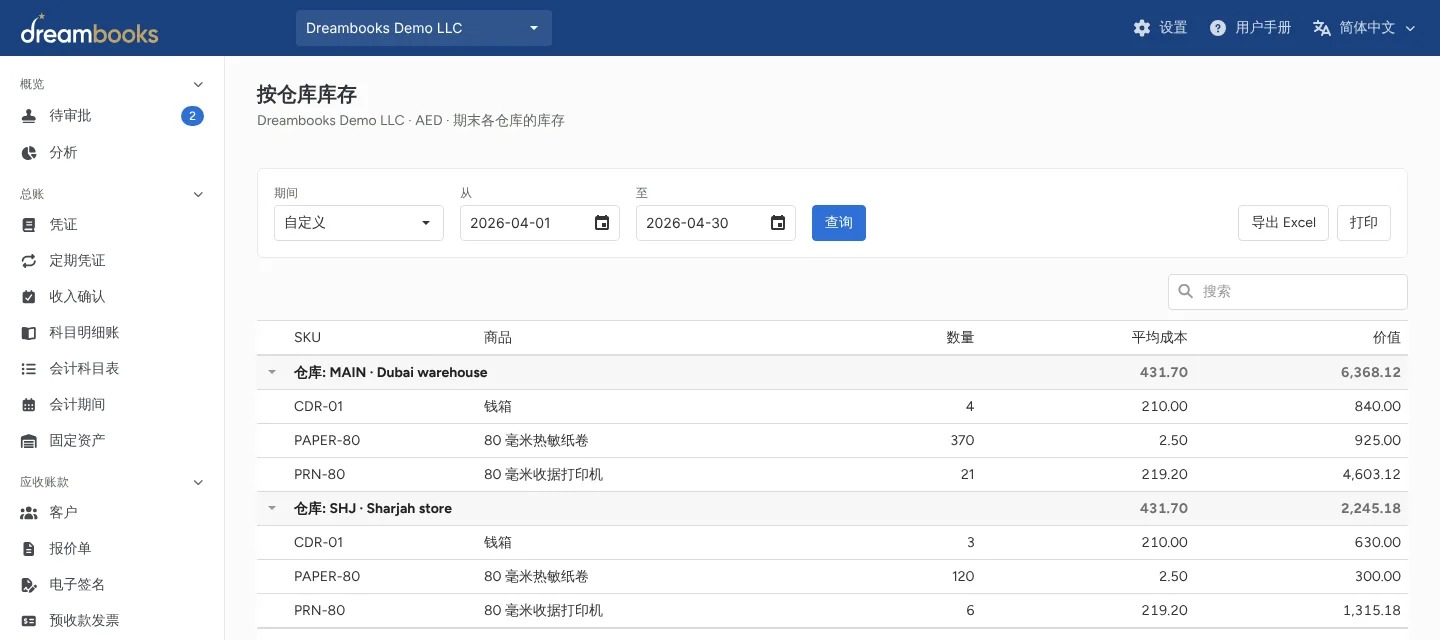The image size is (1440, 640).
Task: Click the 待审批 stamp icon
Action: 29,116
